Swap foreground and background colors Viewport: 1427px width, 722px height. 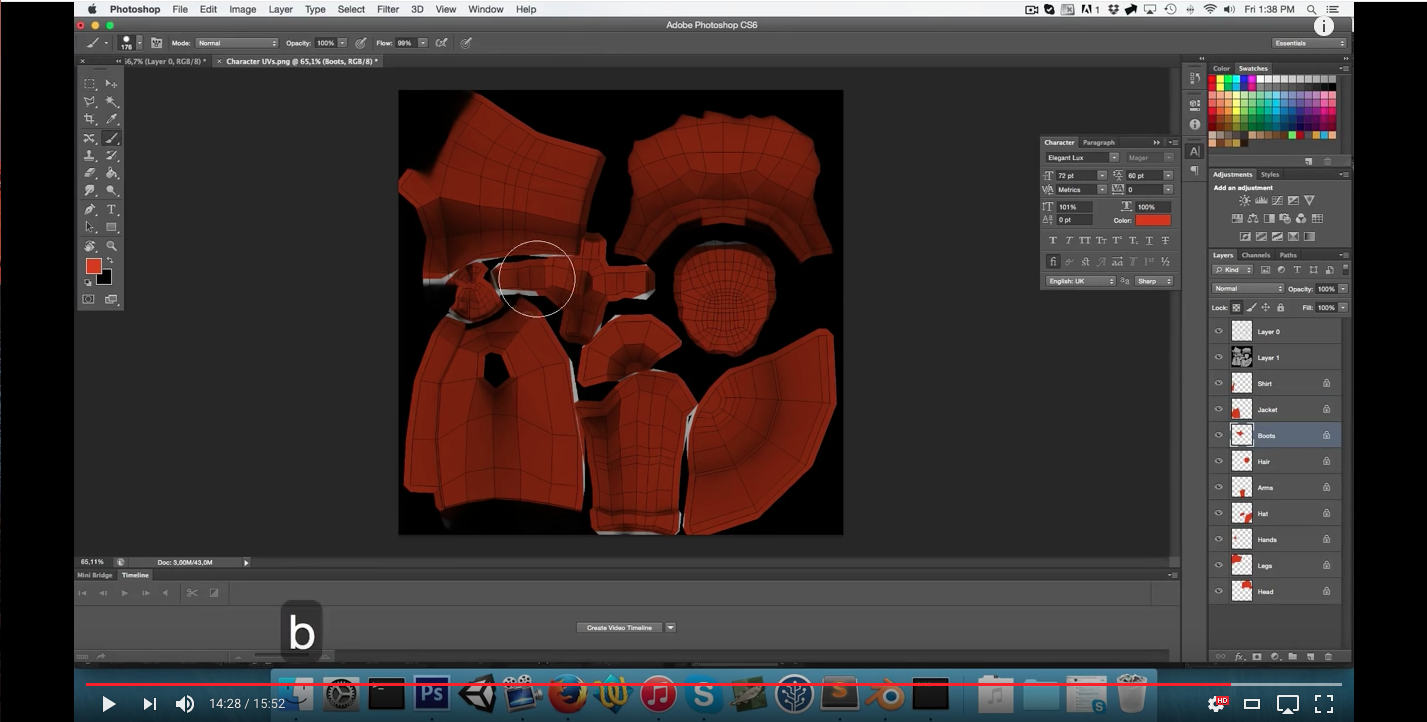click(109, 261)
